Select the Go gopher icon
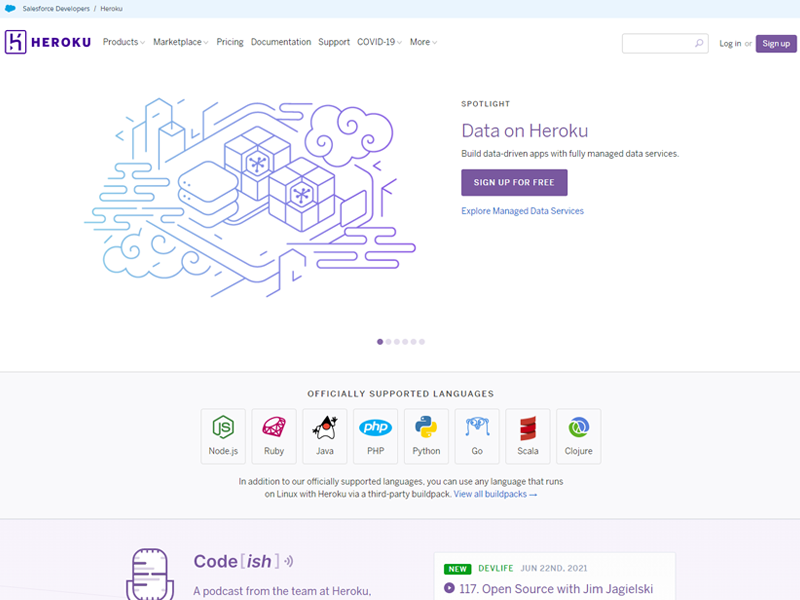 (x=477, y=427)
